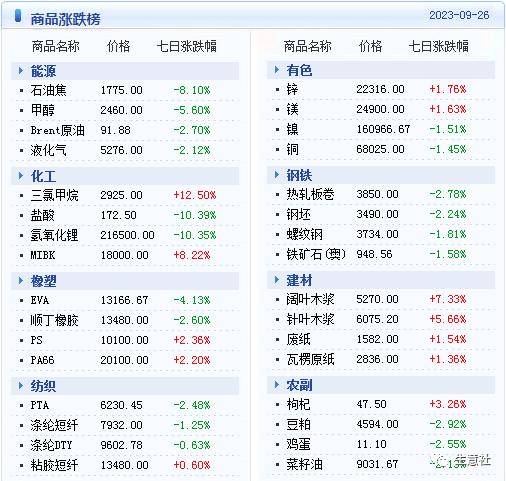Click 镍 price 160966.67
Image resolution: width=506 pixels, height=481 pixels.
(383, 129)
